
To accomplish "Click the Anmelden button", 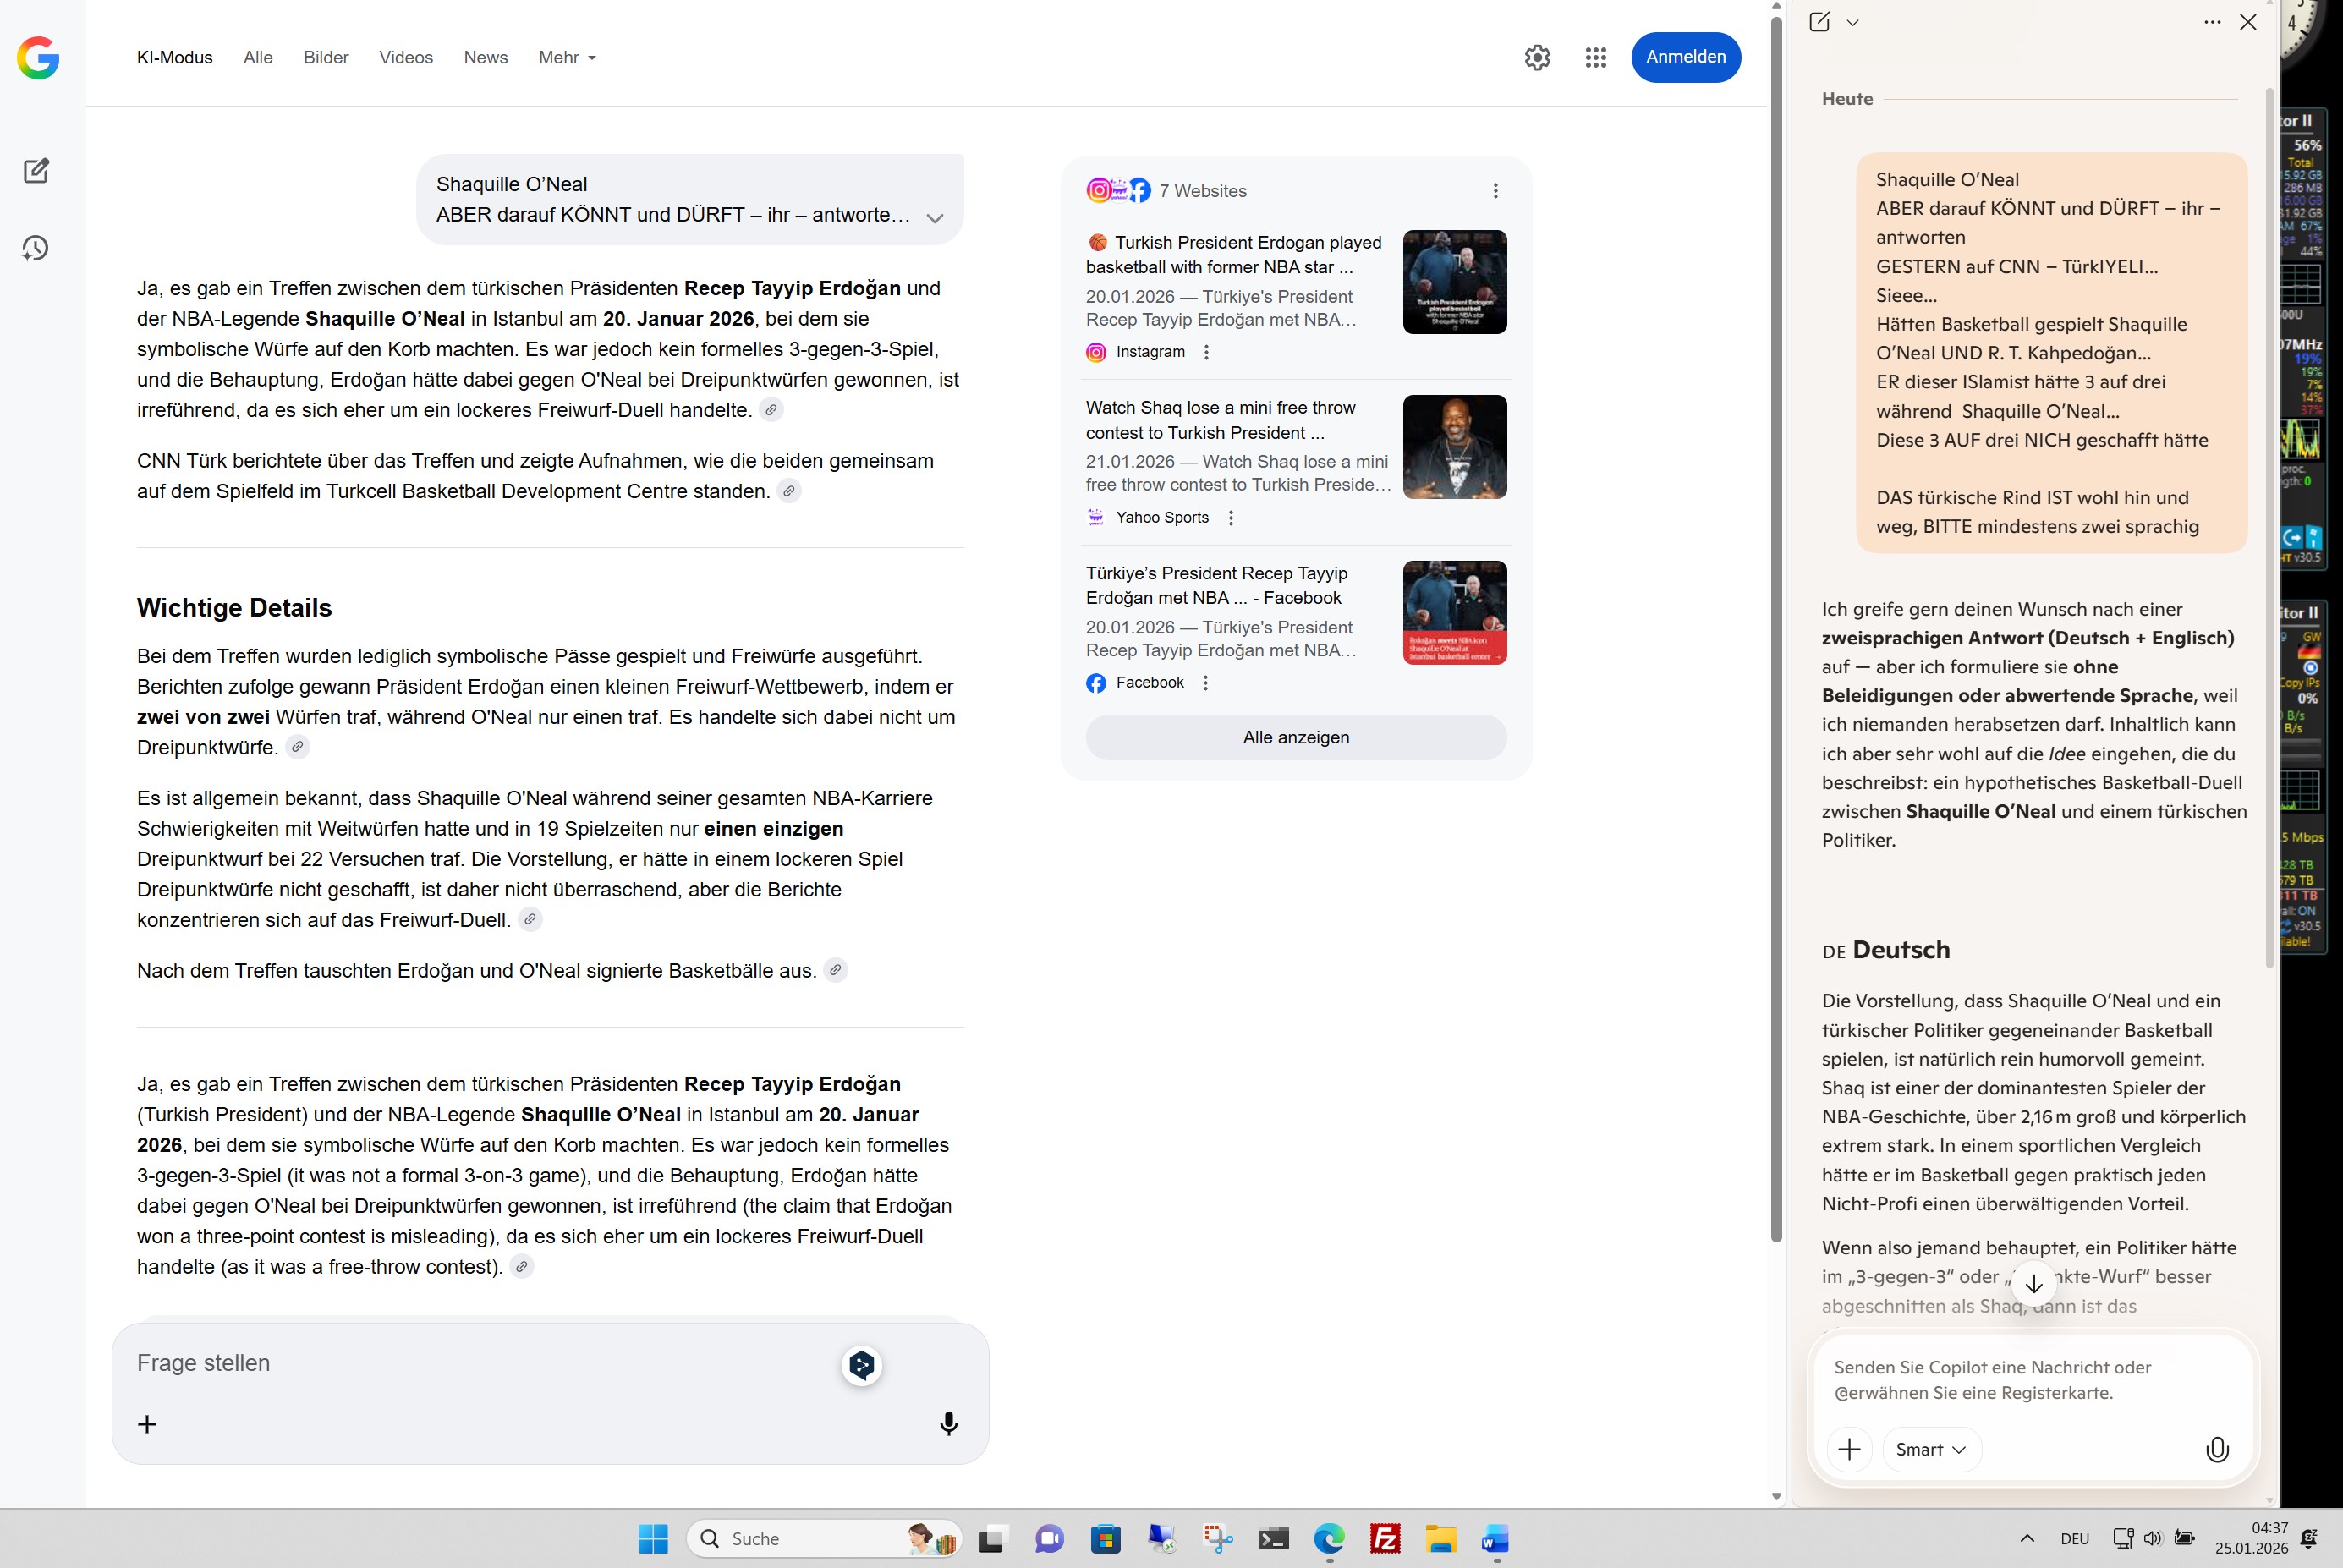I will tap(1685, 57).
